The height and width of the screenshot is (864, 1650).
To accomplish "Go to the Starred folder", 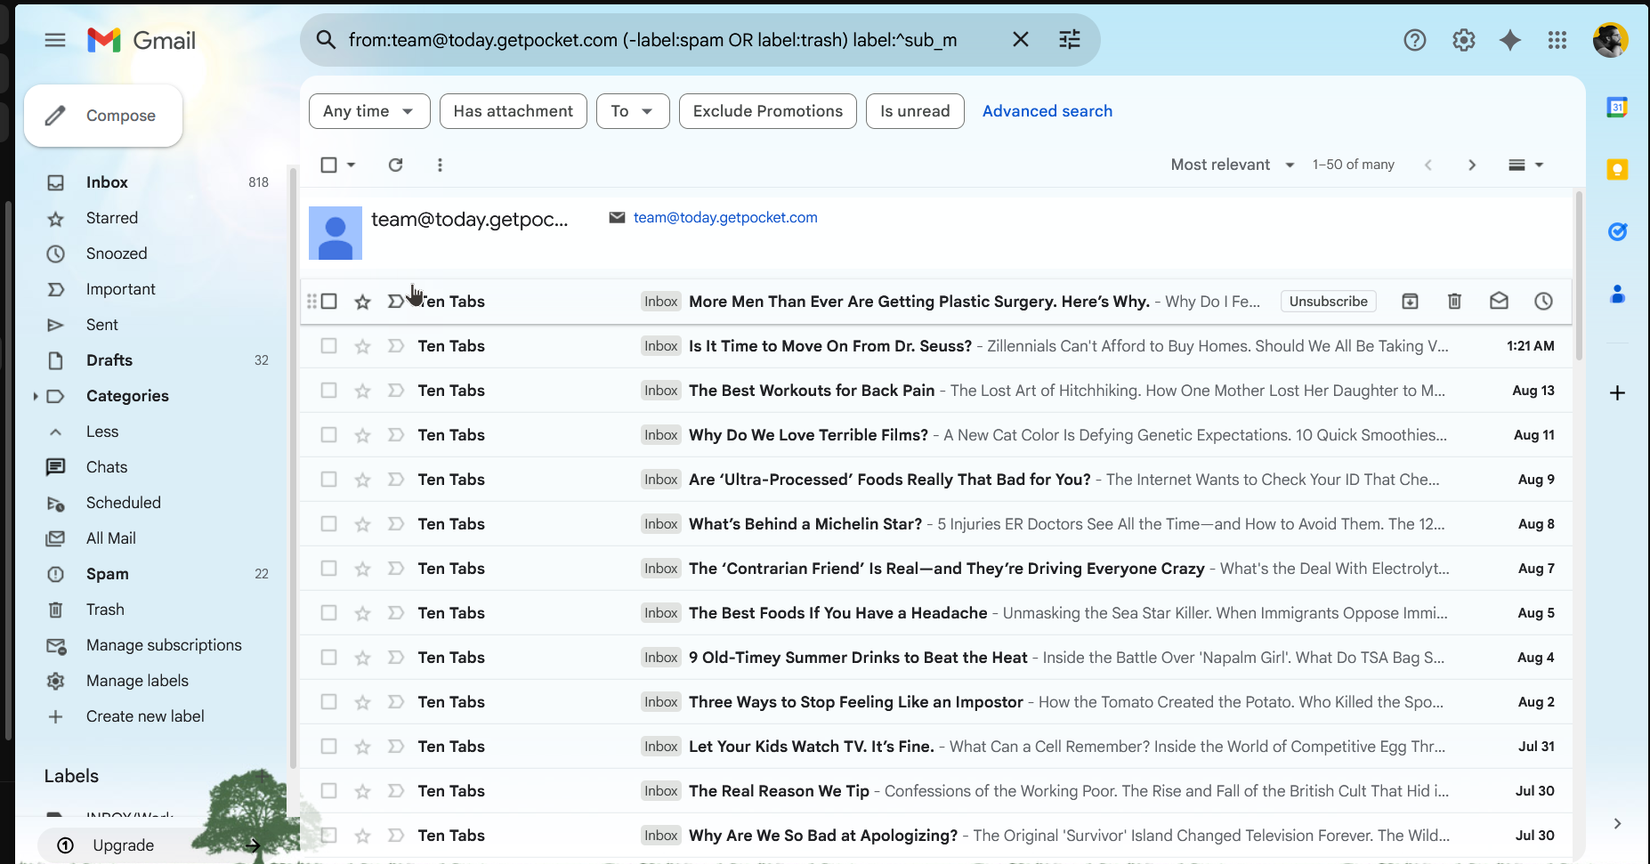I will [111, 218].
